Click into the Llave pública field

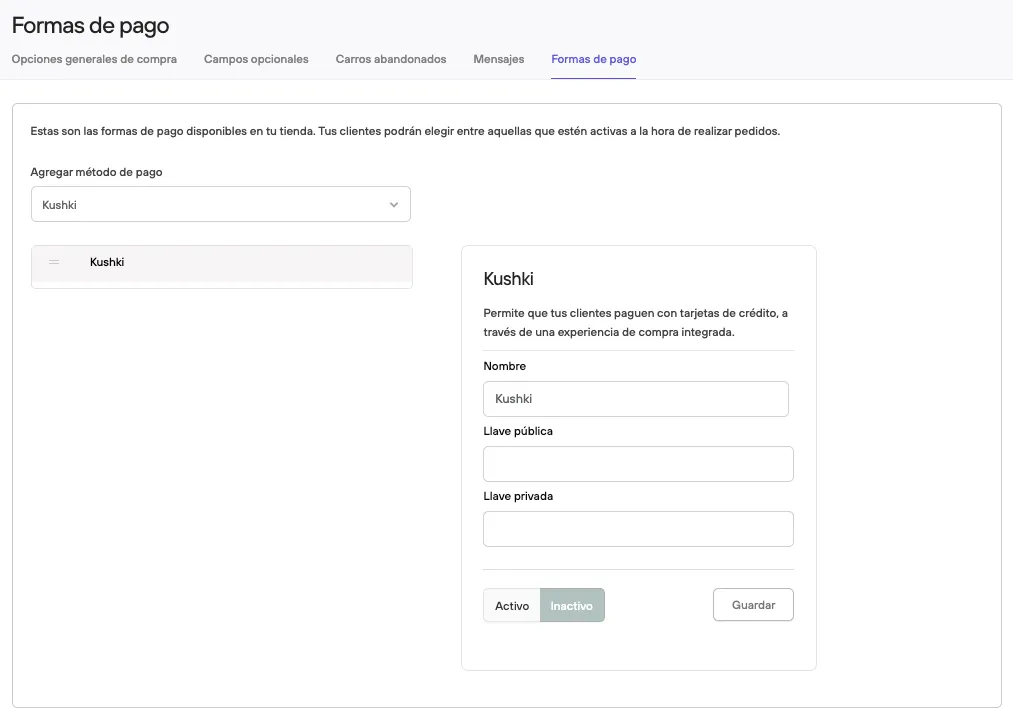point(638,464)
